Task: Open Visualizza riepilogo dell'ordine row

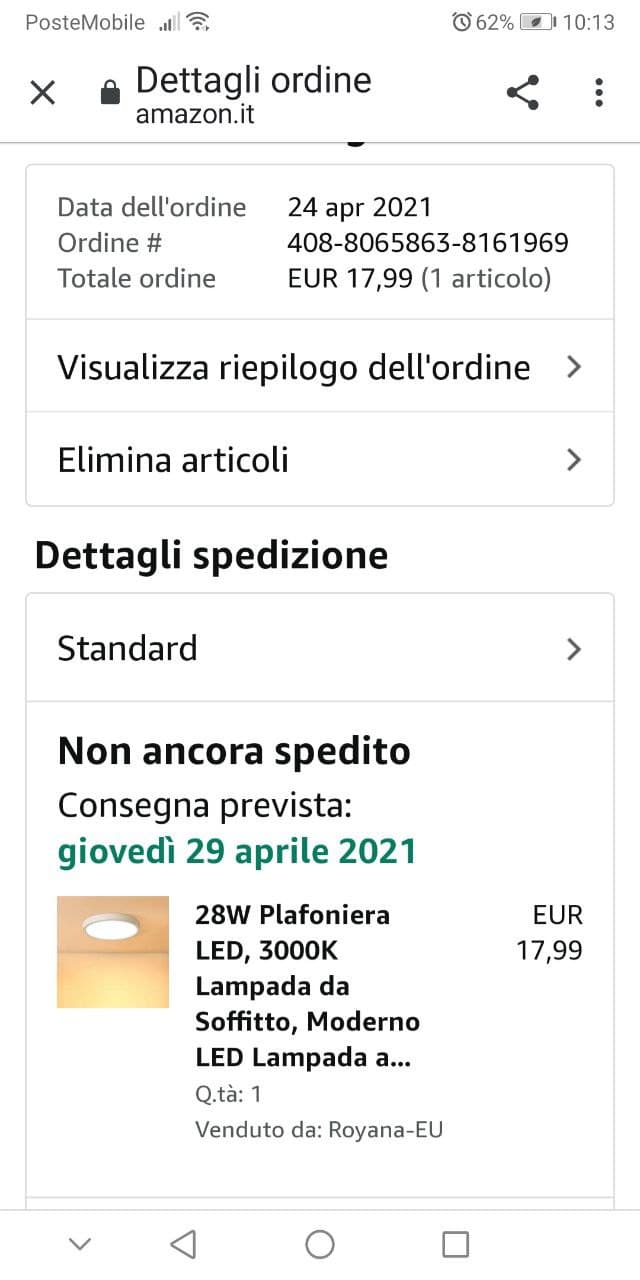Action: pos(293,367)
